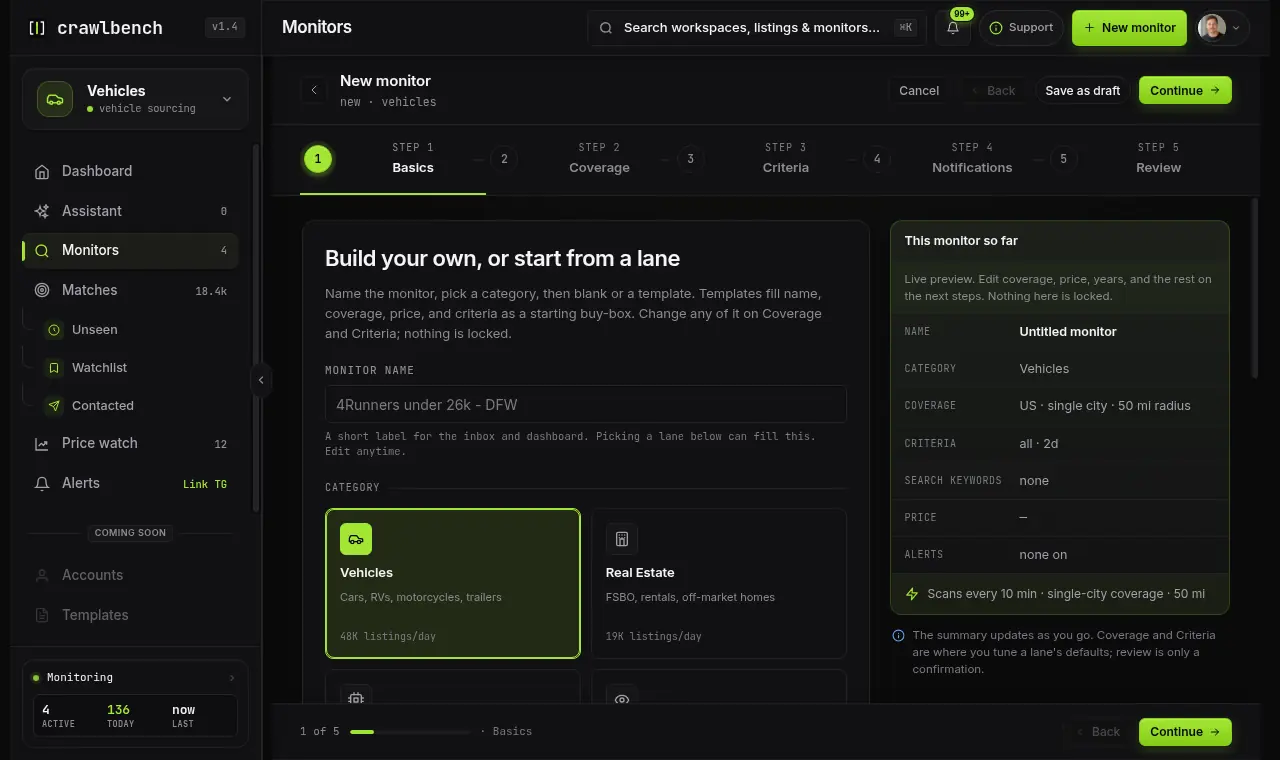The image size is (1280, 760).
Task: Click the 'COMING SOON' label
Action: tap(130, 533)
